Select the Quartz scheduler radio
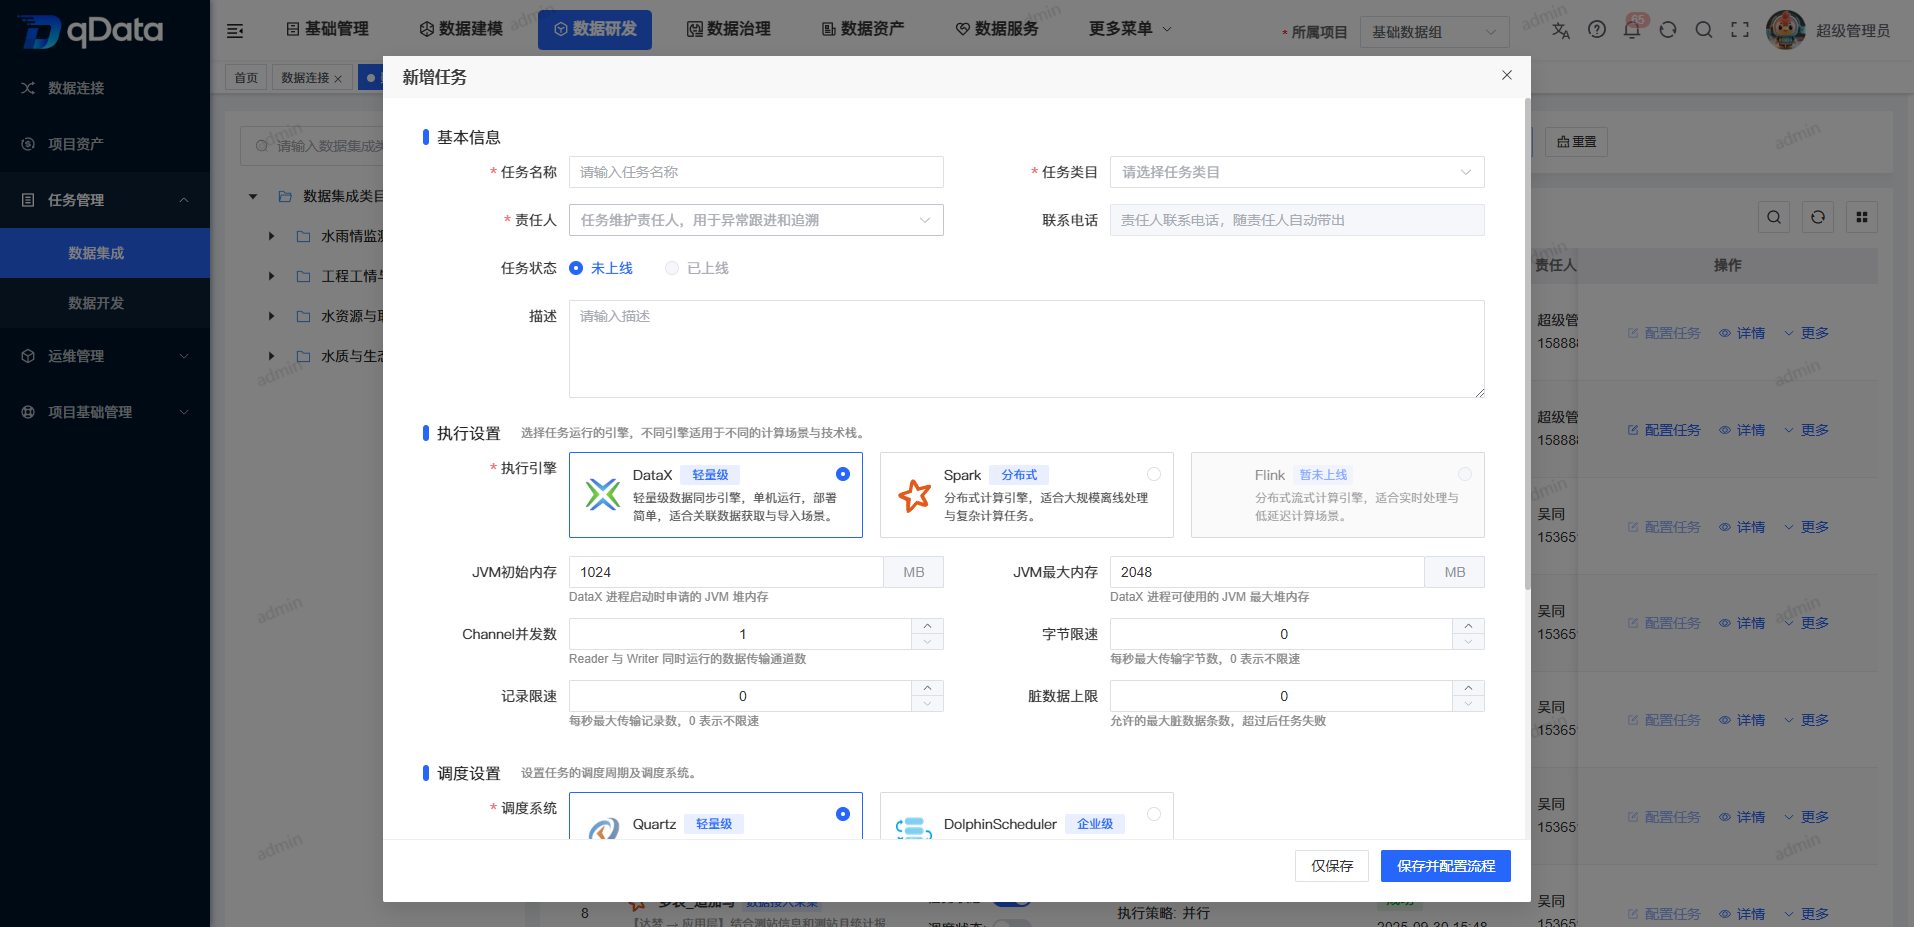Screen dimensions: 1914x927 point(843,814)
